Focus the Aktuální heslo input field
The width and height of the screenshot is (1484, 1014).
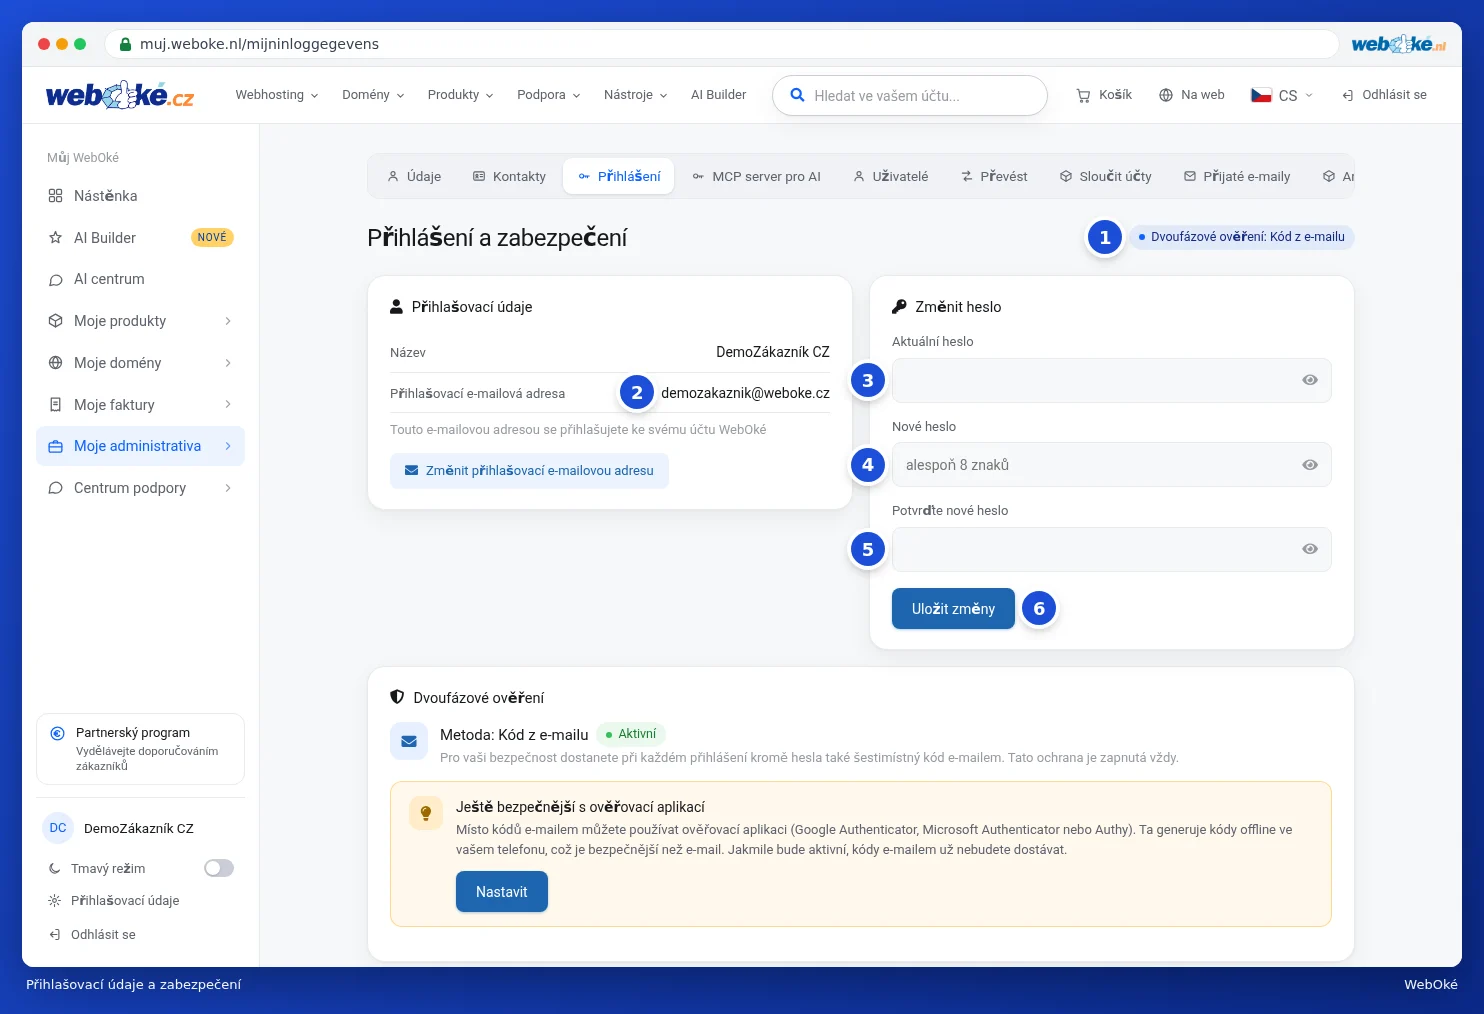click(1112, 380)
